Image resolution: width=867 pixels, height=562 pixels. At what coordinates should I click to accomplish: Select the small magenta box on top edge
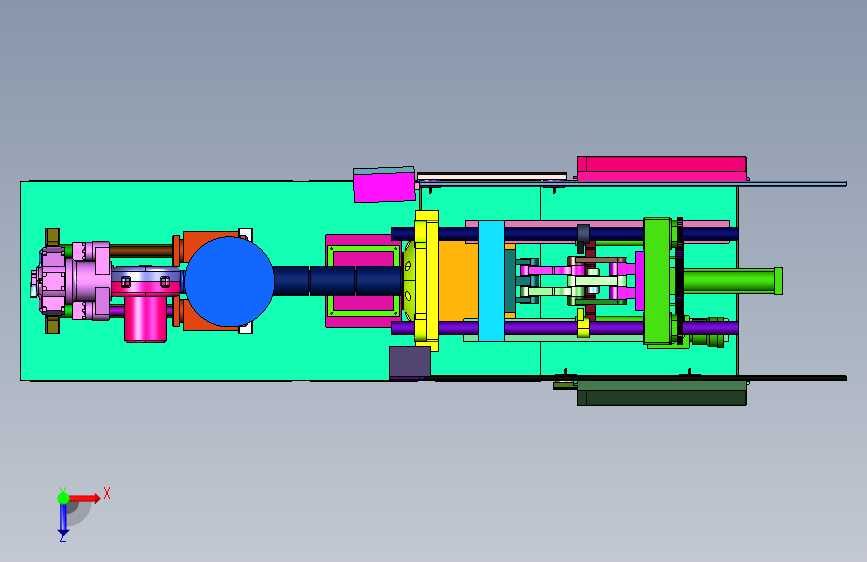coord(384,187)
